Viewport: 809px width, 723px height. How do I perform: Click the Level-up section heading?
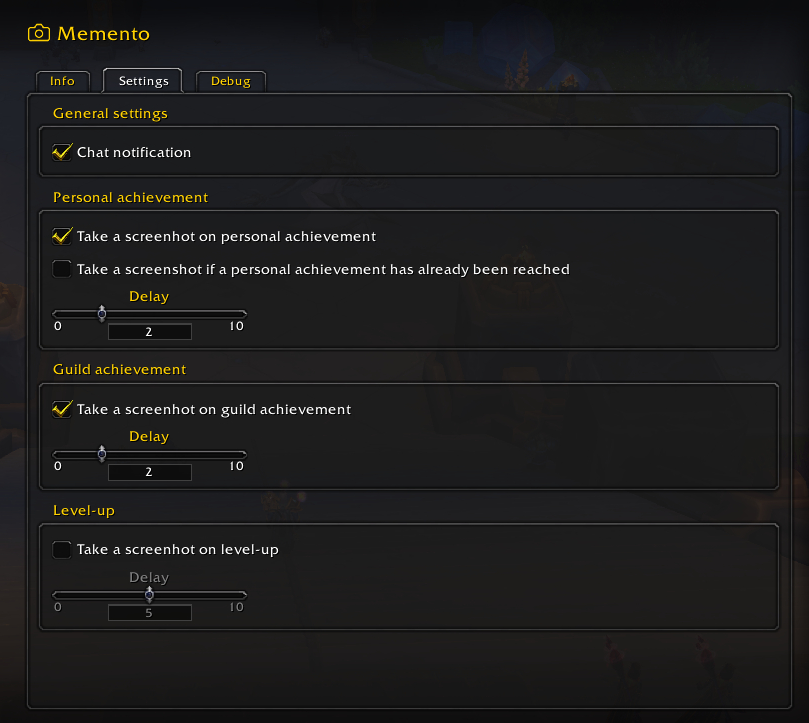[84, 510]
